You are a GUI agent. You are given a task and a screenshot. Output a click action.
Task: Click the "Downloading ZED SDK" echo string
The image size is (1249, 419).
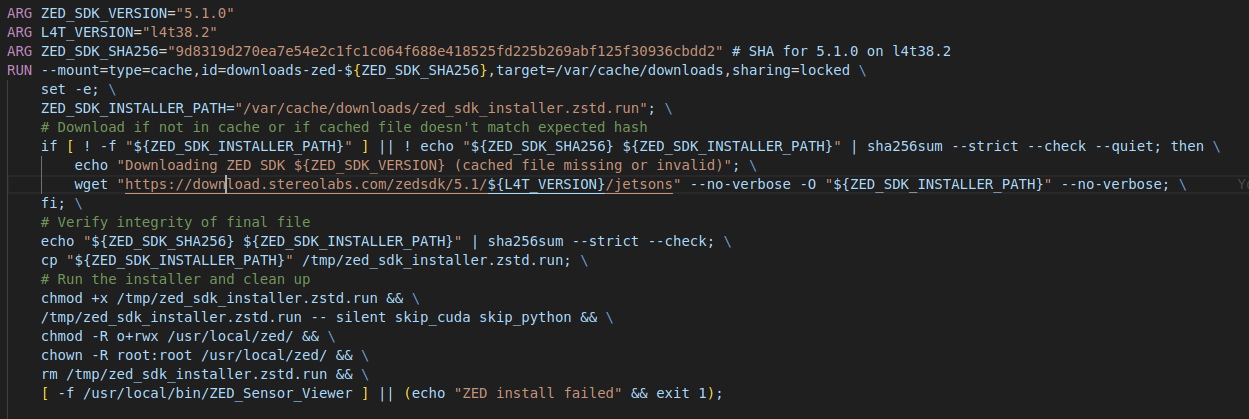pyautogui.click(x=418, y=164)
